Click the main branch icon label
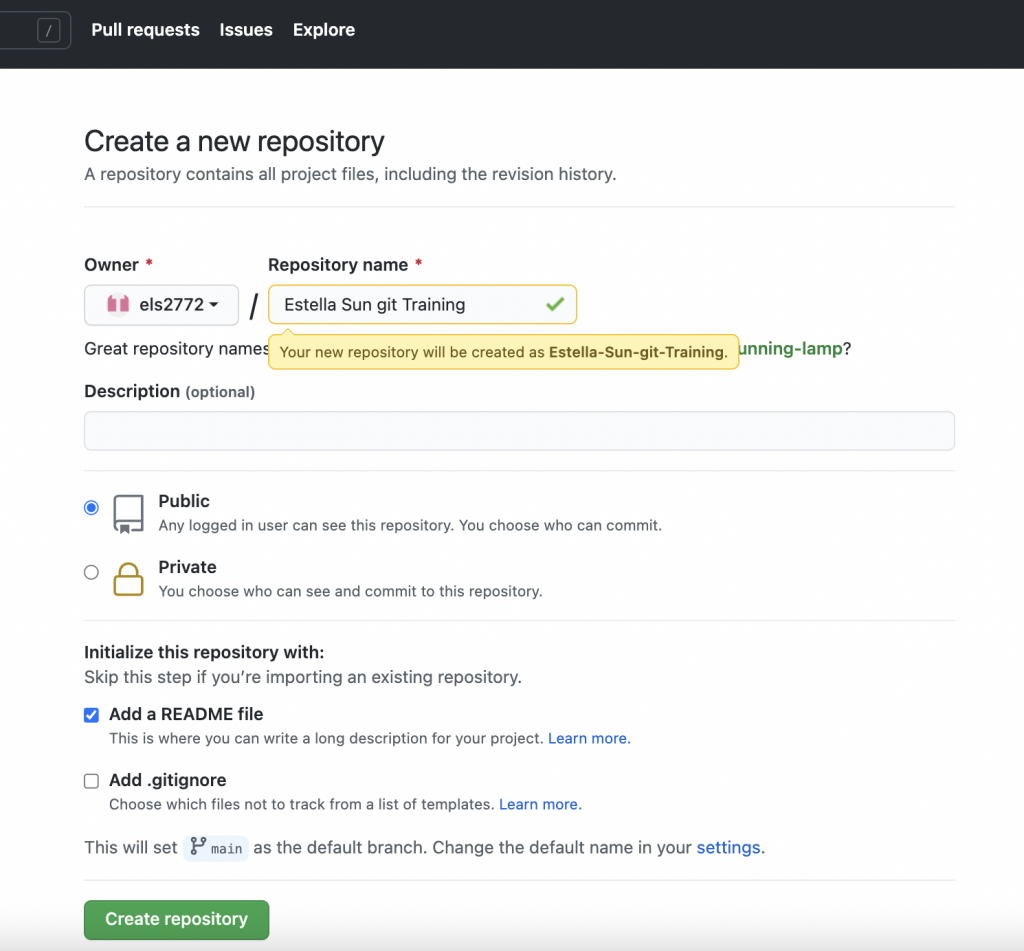This screenshot has width=1024, height=951. pos(216,848)
